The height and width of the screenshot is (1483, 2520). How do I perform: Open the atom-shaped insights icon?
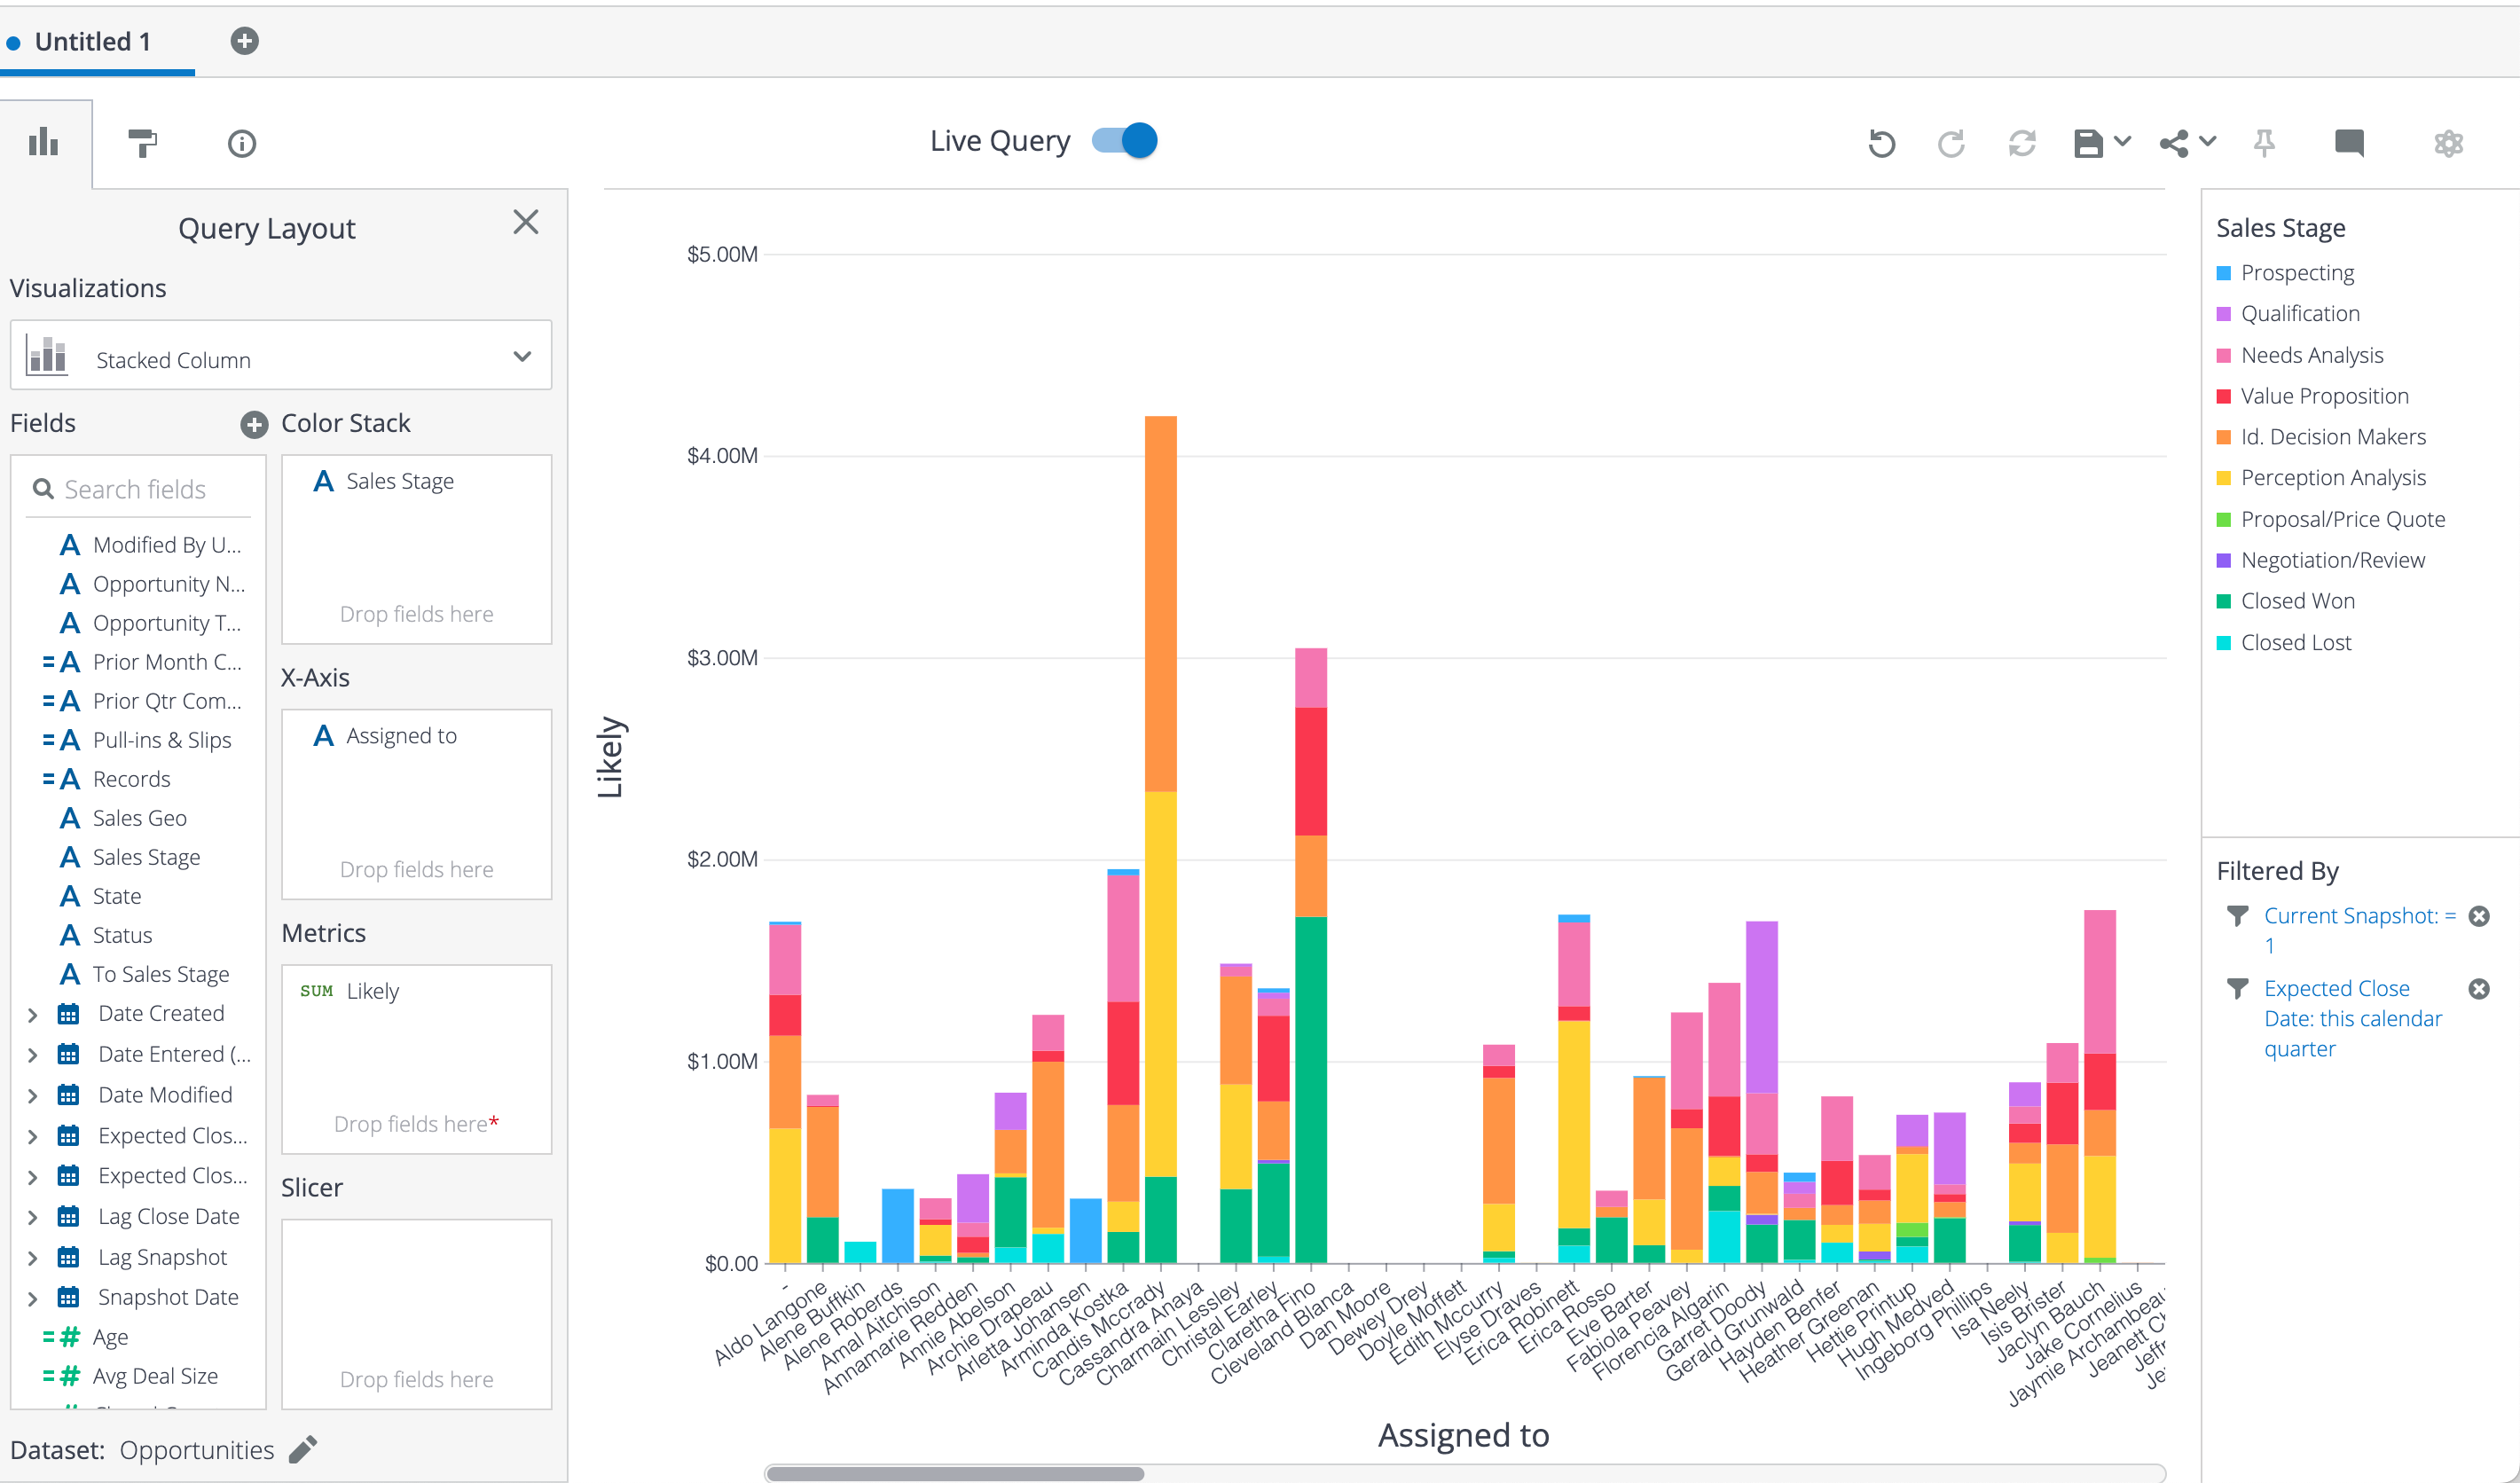tap(2448, 143)
